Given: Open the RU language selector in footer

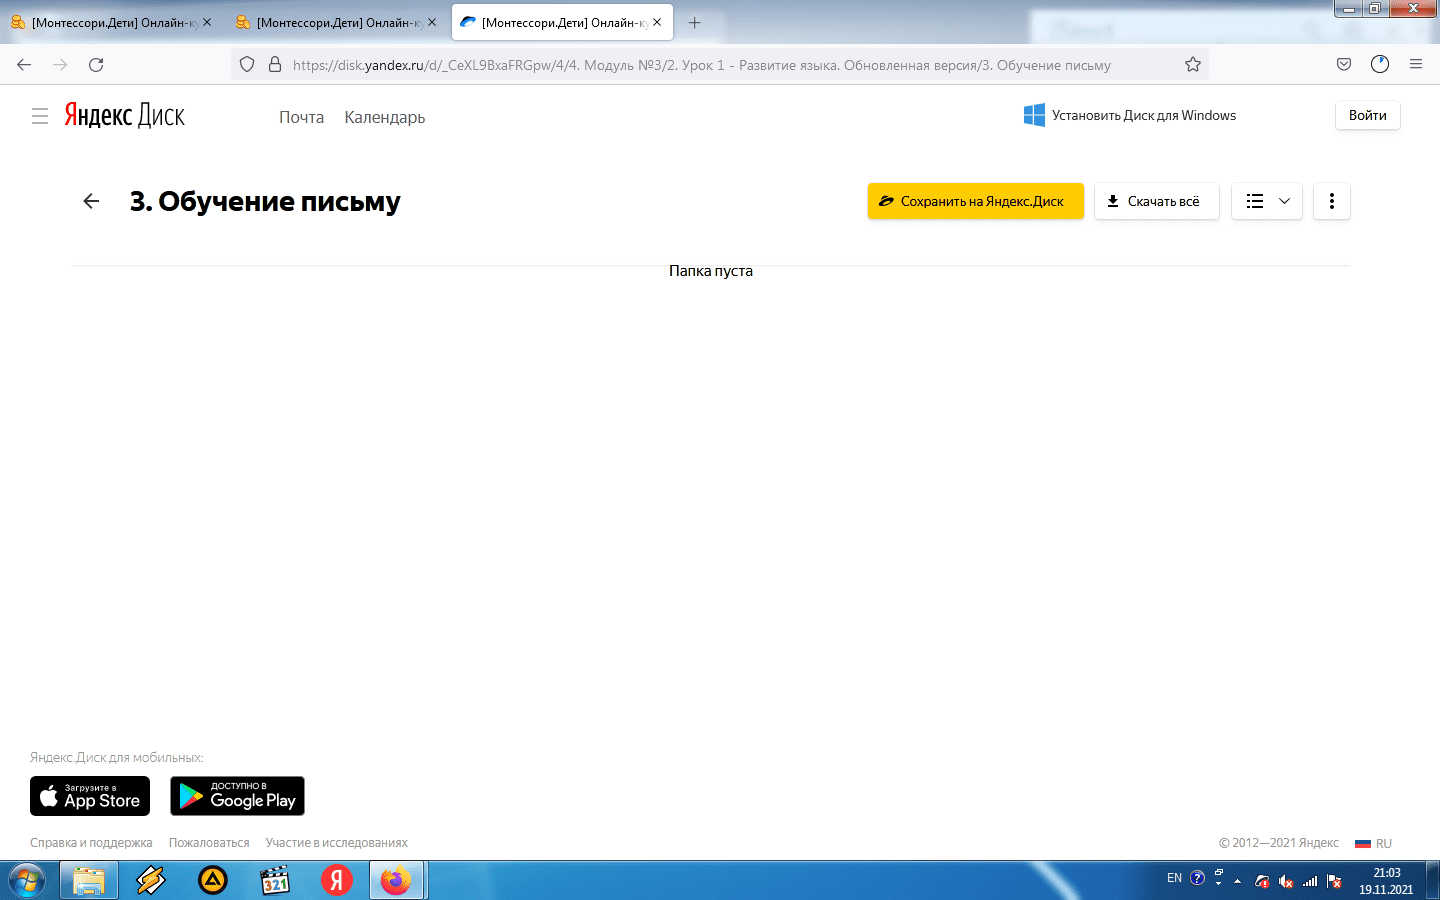Looking at the screenshot, I should coord(1374,843).
